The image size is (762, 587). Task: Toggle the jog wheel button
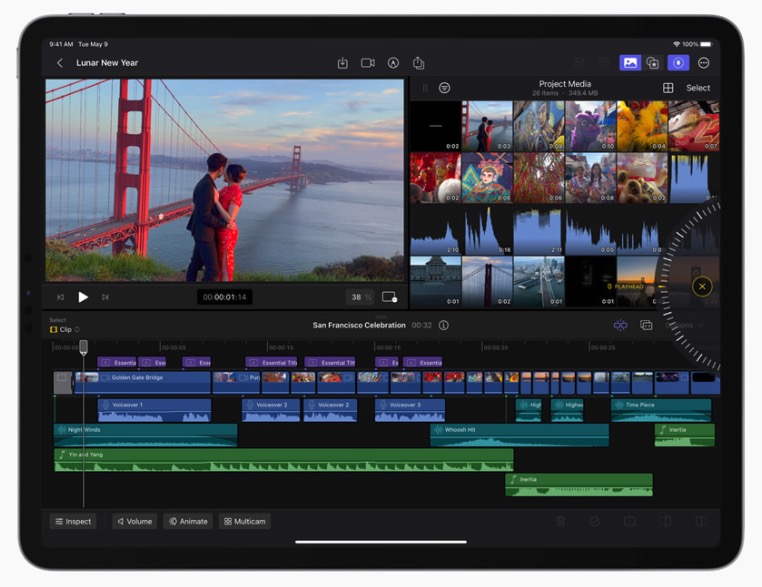678,63
